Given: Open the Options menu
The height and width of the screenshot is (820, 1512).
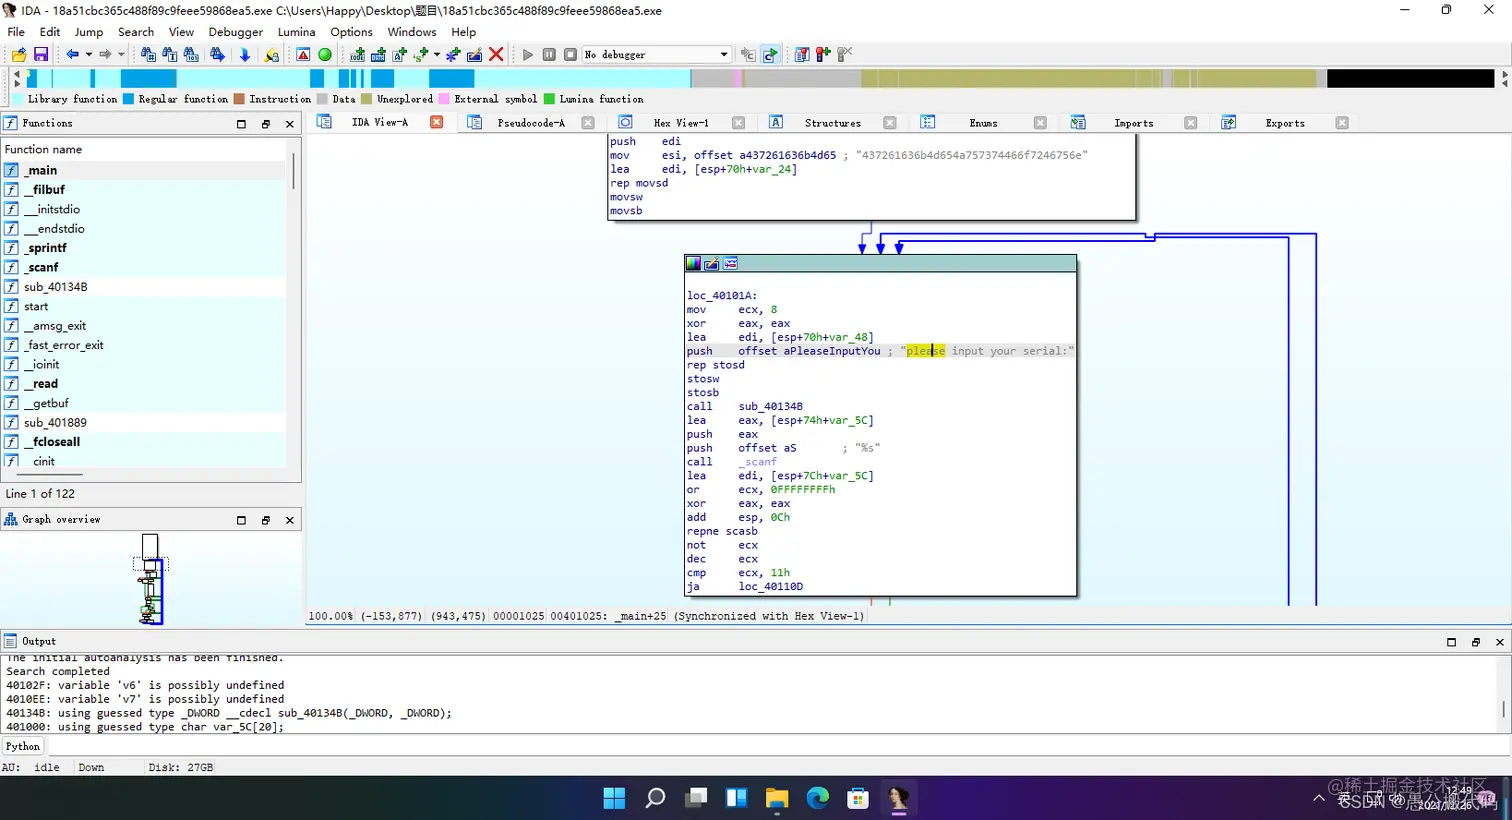Looking at the screenshot, I should (352, 32).
